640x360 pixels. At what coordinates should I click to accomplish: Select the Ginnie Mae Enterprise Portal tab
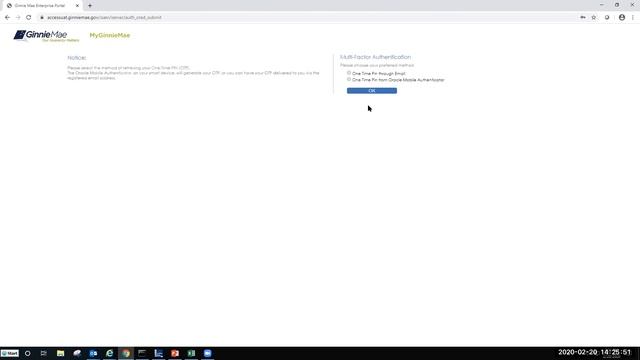pos(42,6)
